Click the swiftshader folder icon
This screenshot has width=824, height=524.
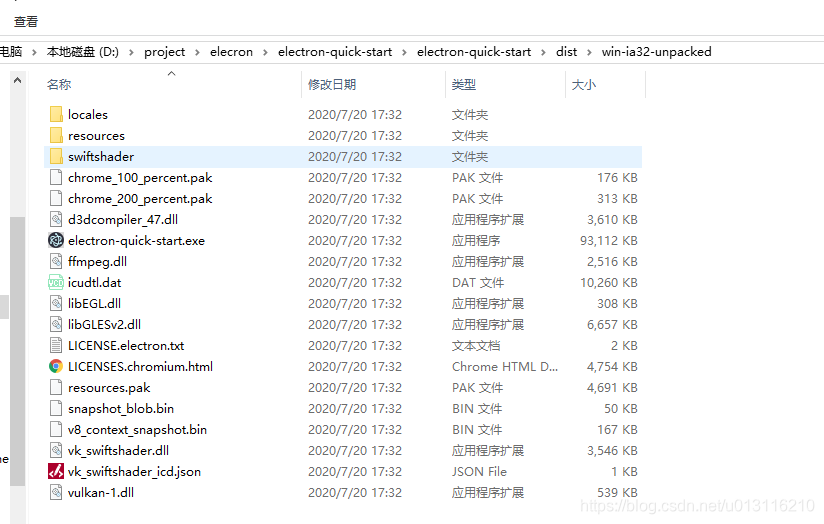click(x=56, y=156)
